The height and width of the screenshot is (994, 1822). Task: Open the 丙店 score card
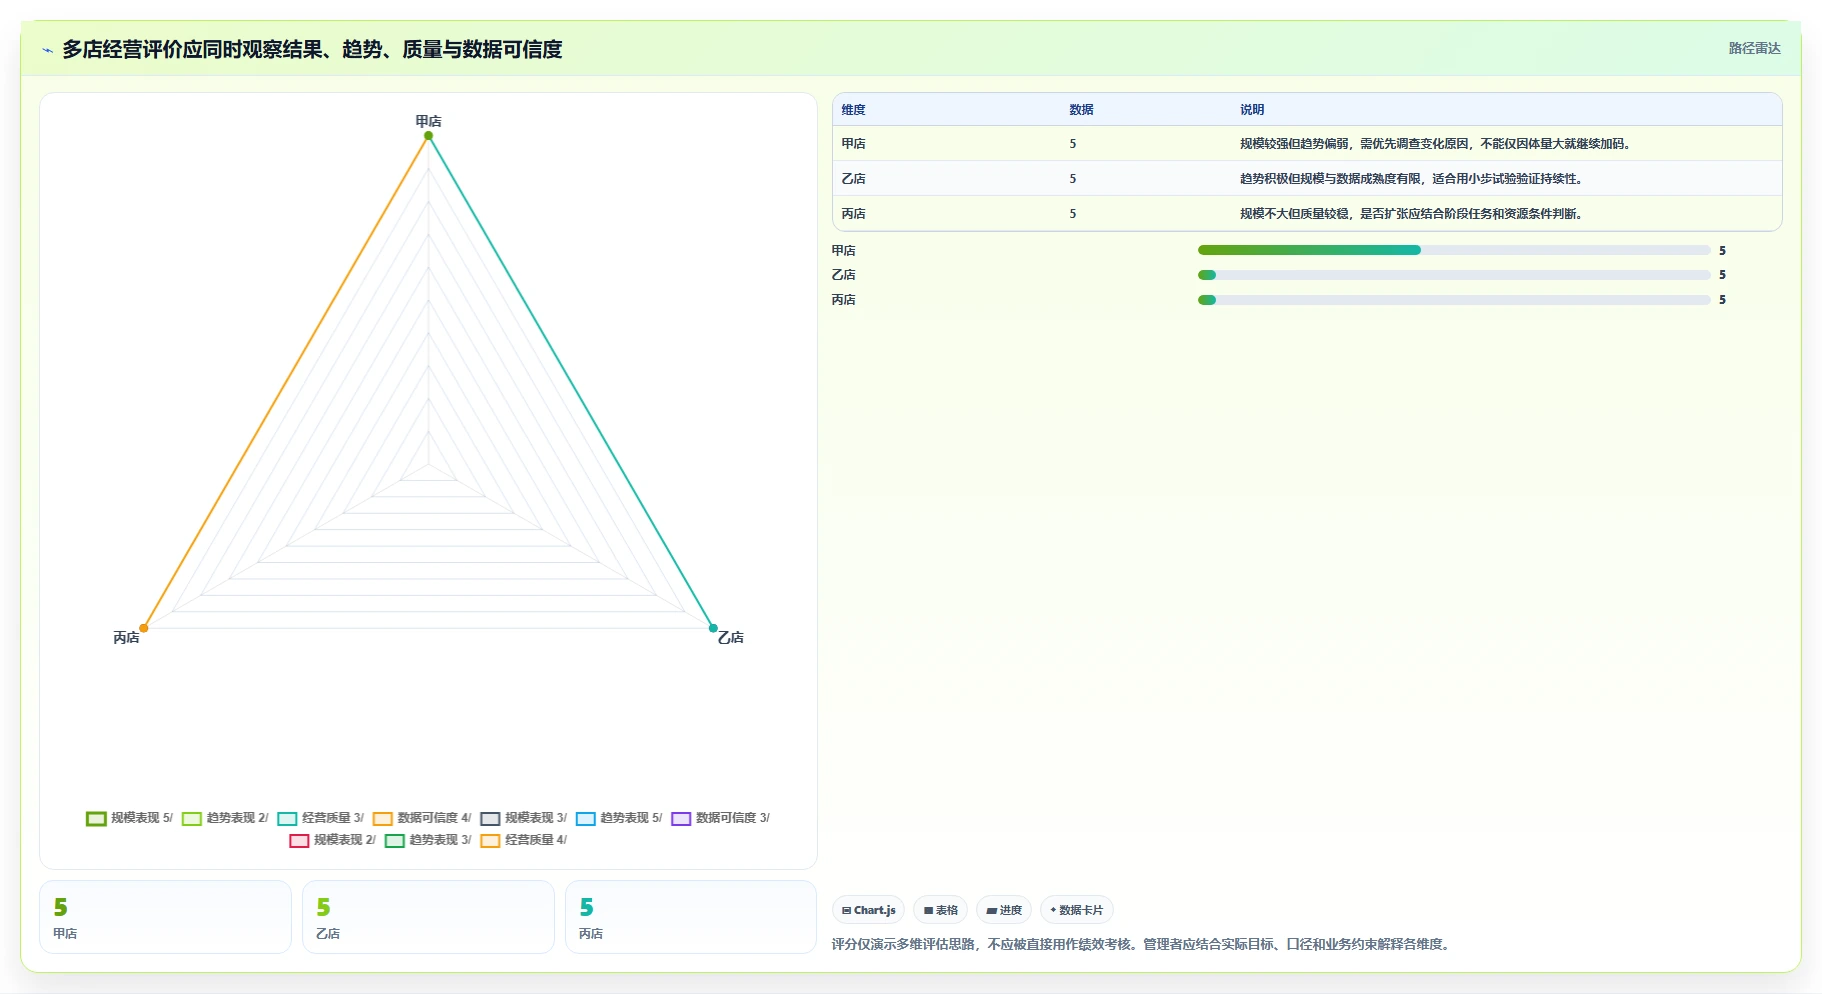691,917
